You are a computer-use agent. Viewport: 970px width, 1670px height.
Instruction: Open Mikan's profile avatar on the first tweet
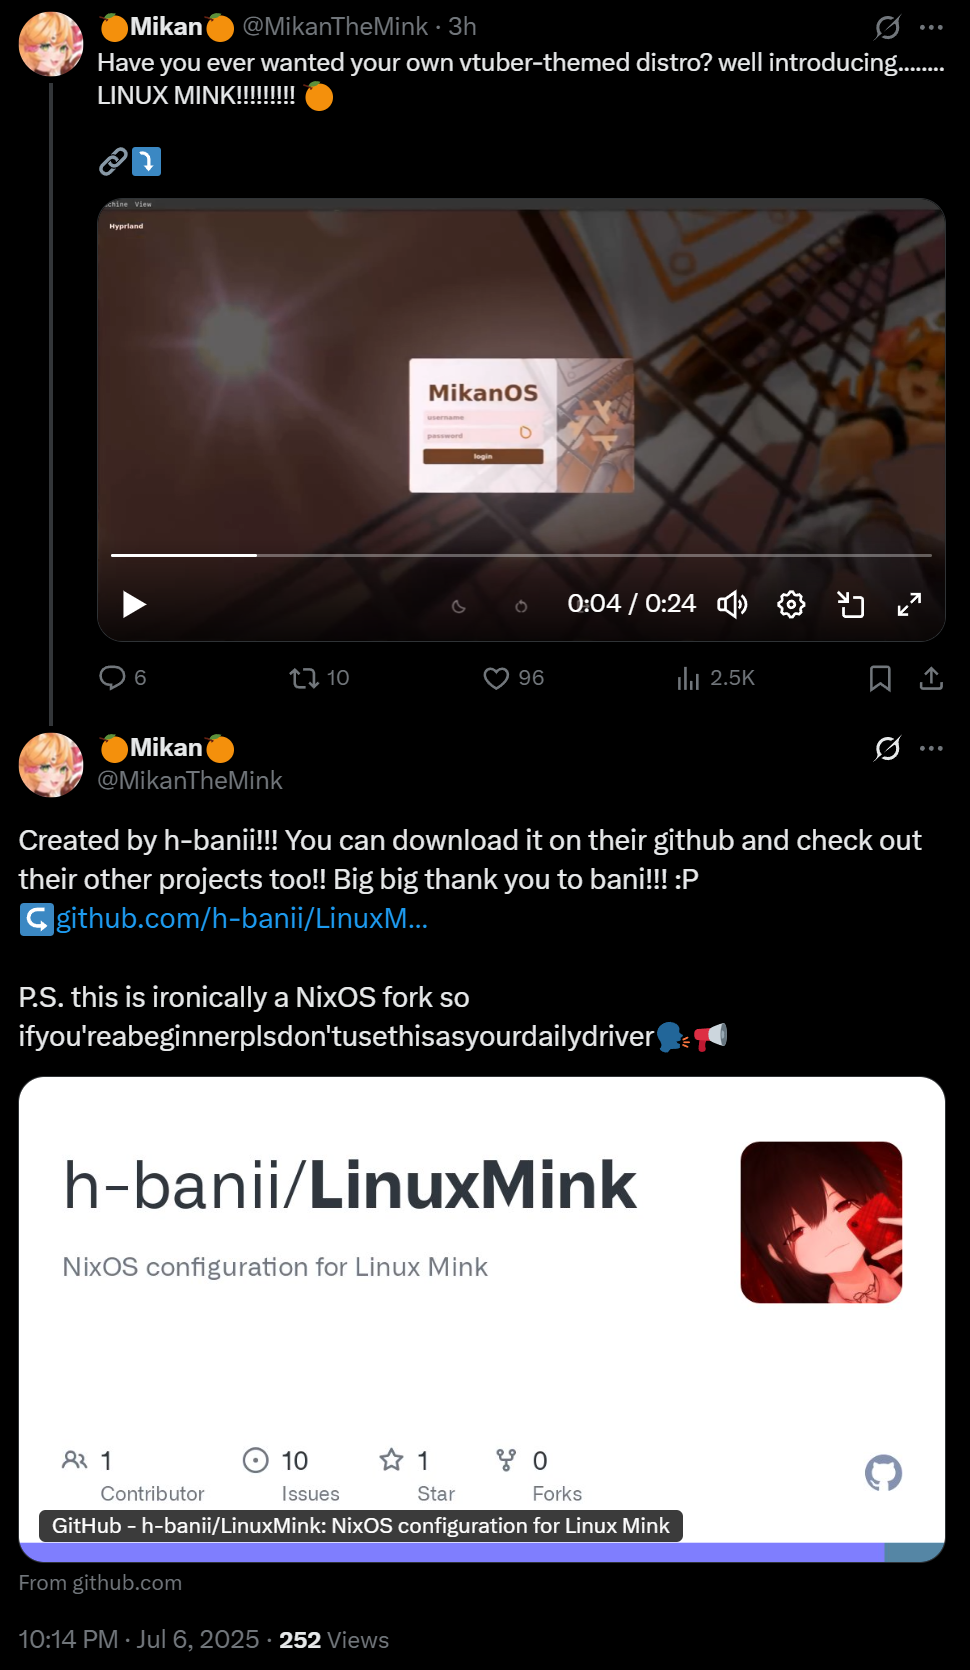51,44
